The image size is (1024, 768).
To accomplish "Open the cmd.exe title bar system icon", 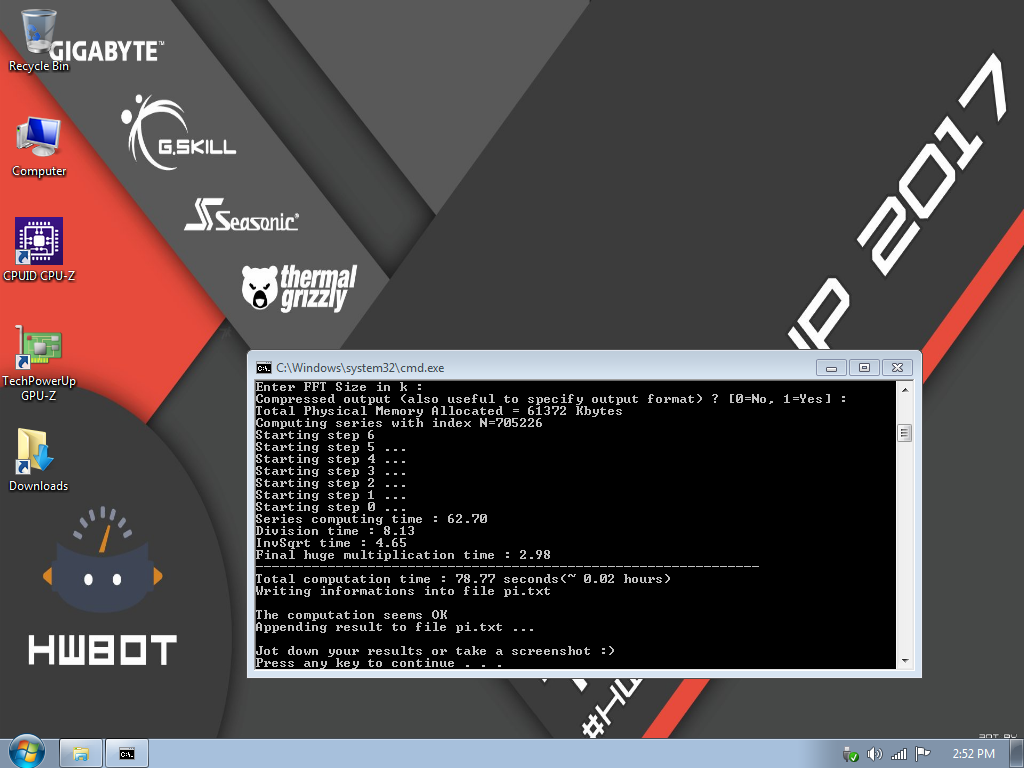I will [x=263, y=368].
